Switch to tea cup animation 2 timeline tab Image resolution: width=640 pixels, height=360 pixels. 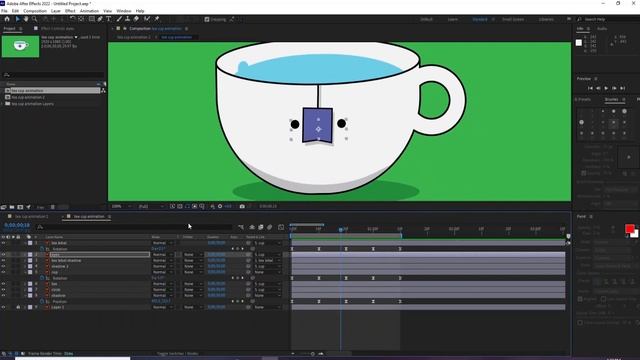click(x=31, y=217)
